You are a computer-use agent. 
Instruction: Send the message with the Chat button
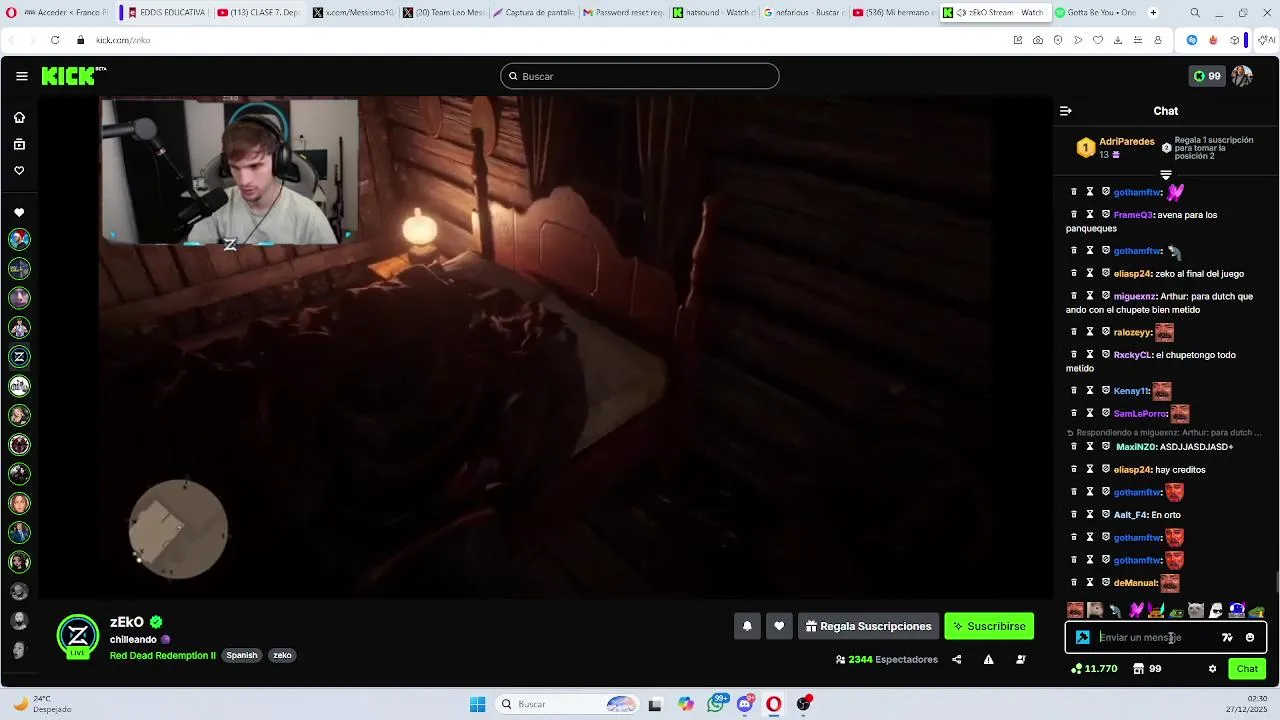pyautogui.click(x=1247, y=669)
